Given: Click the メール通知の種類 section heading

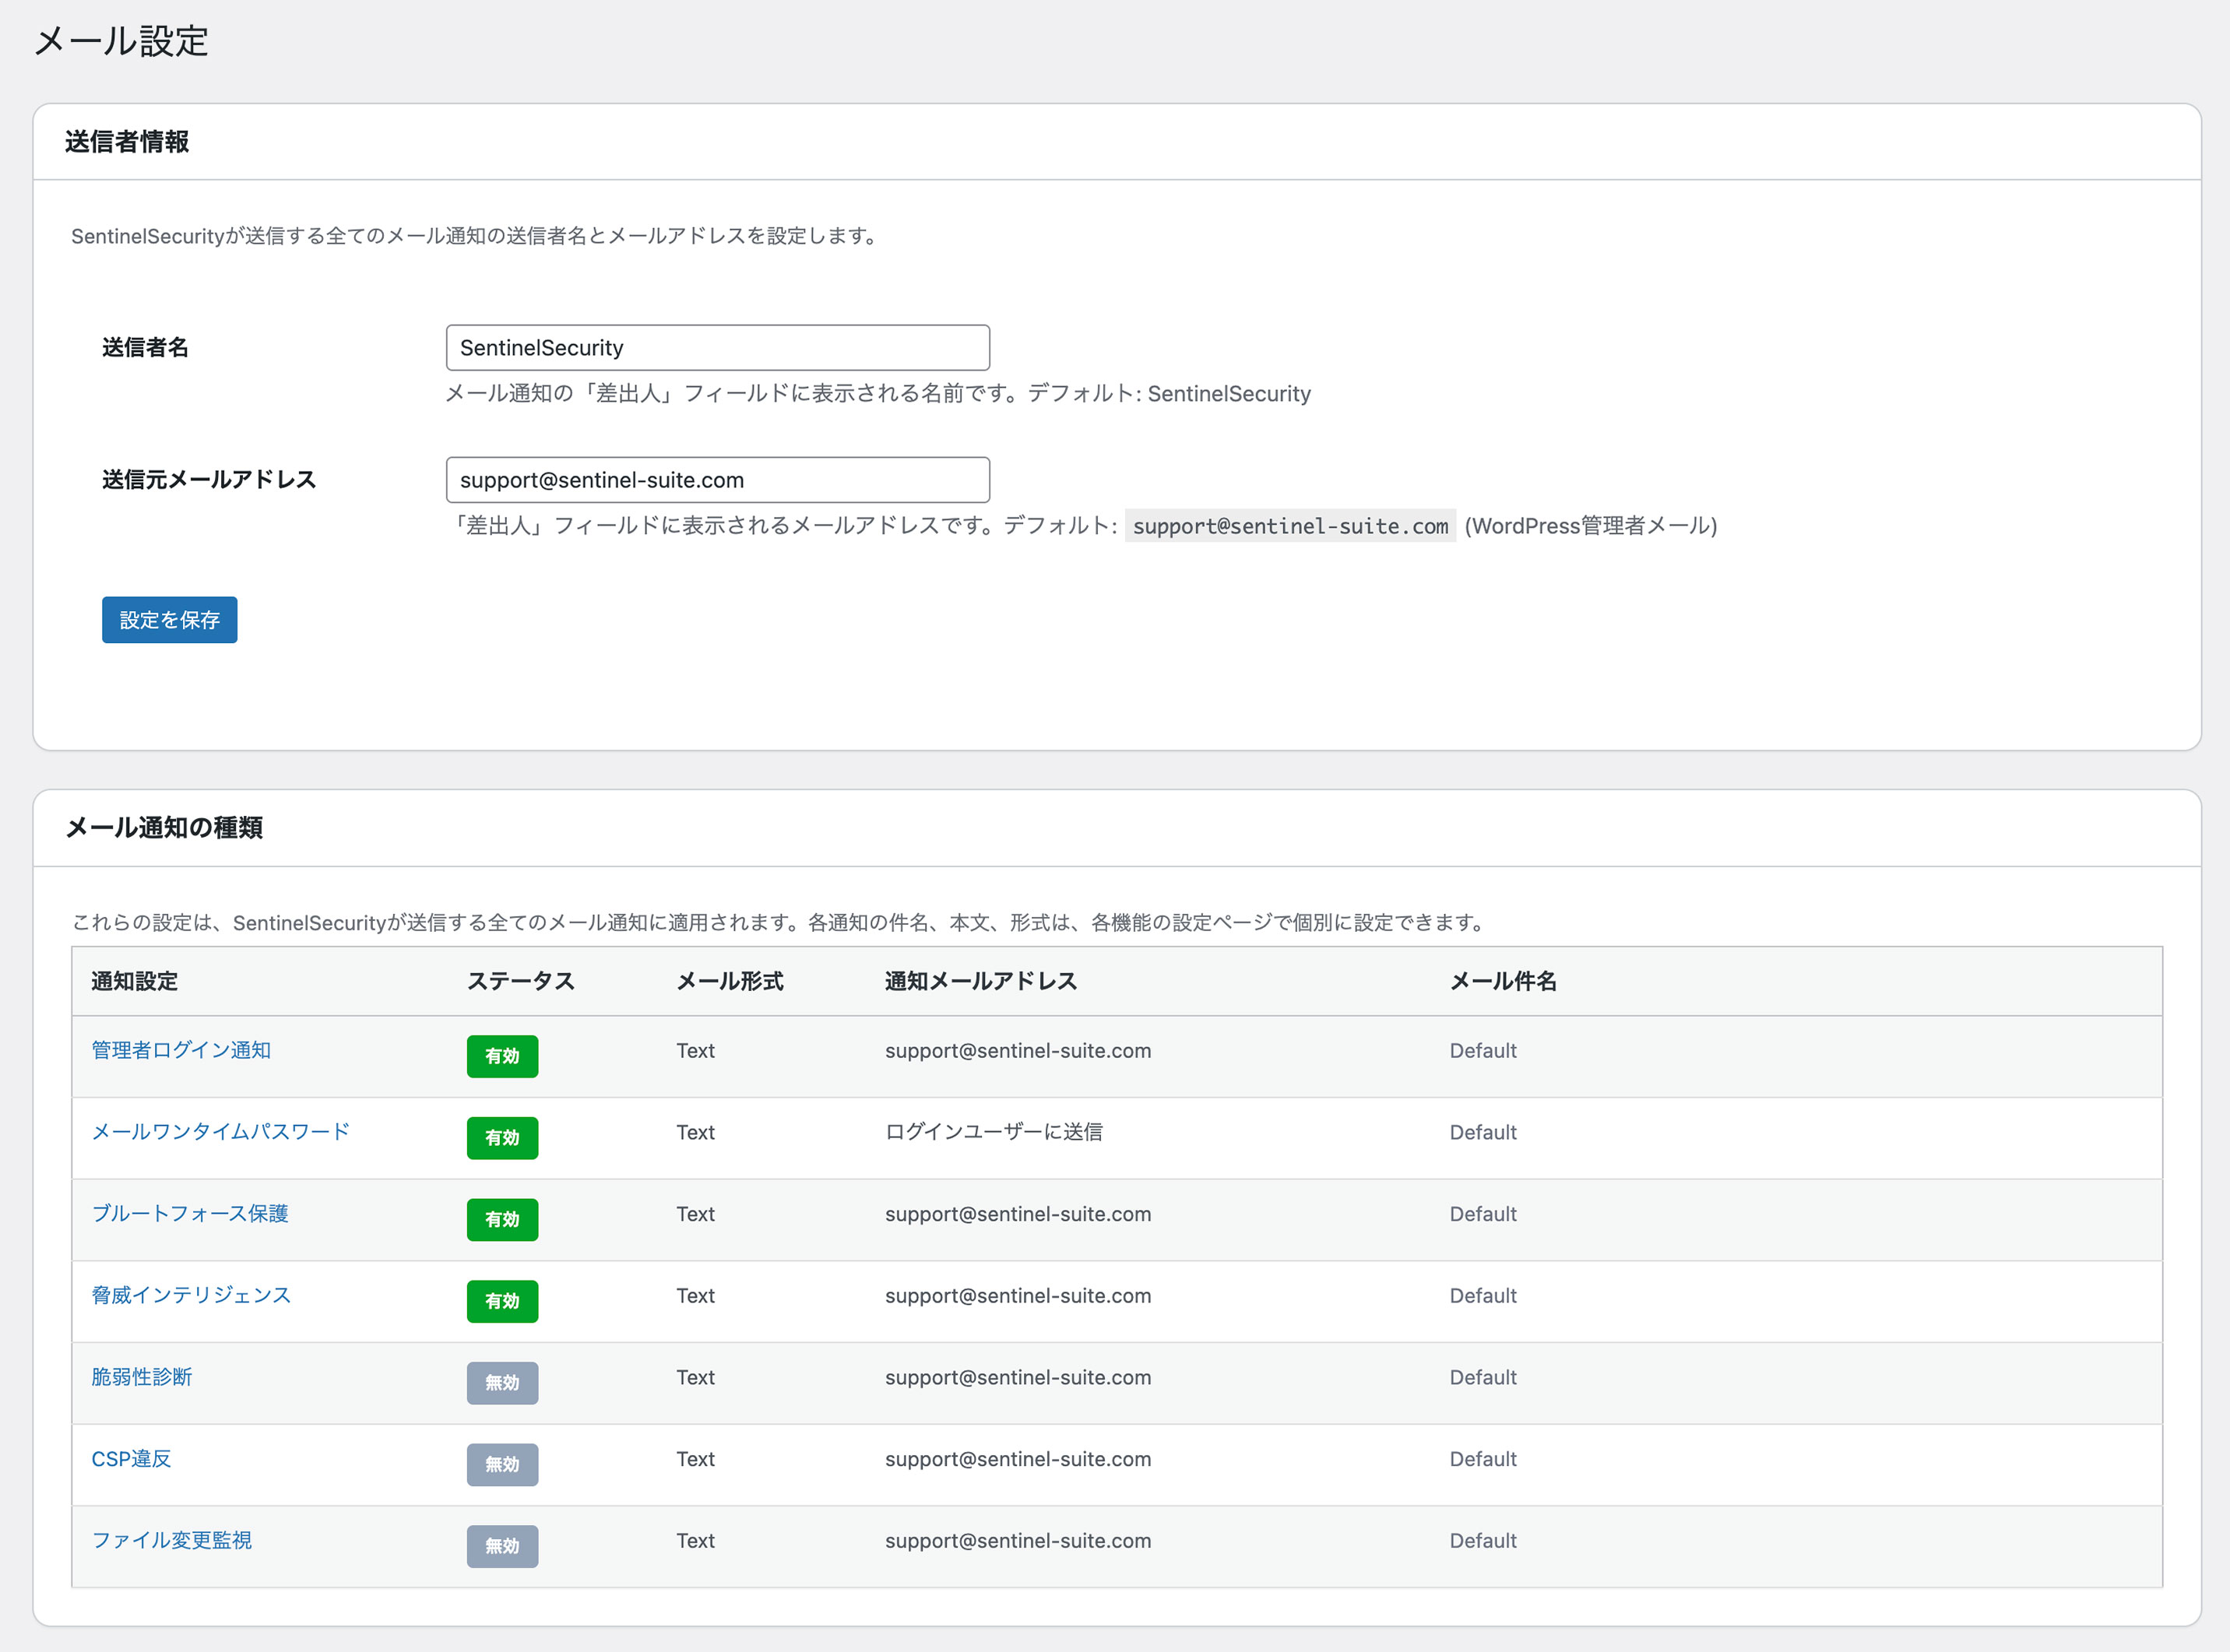Looking at the screenshot, I should coord(164,828).
